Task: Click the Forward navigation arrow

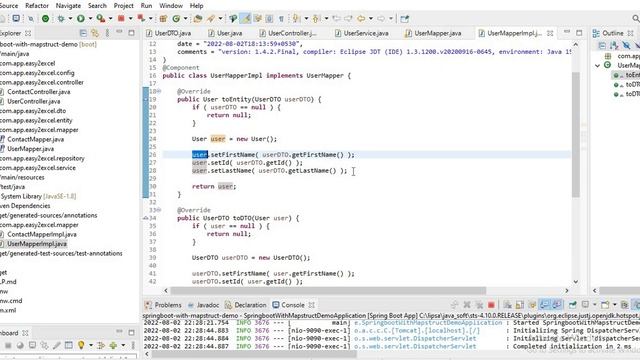Action: (381, 18)
